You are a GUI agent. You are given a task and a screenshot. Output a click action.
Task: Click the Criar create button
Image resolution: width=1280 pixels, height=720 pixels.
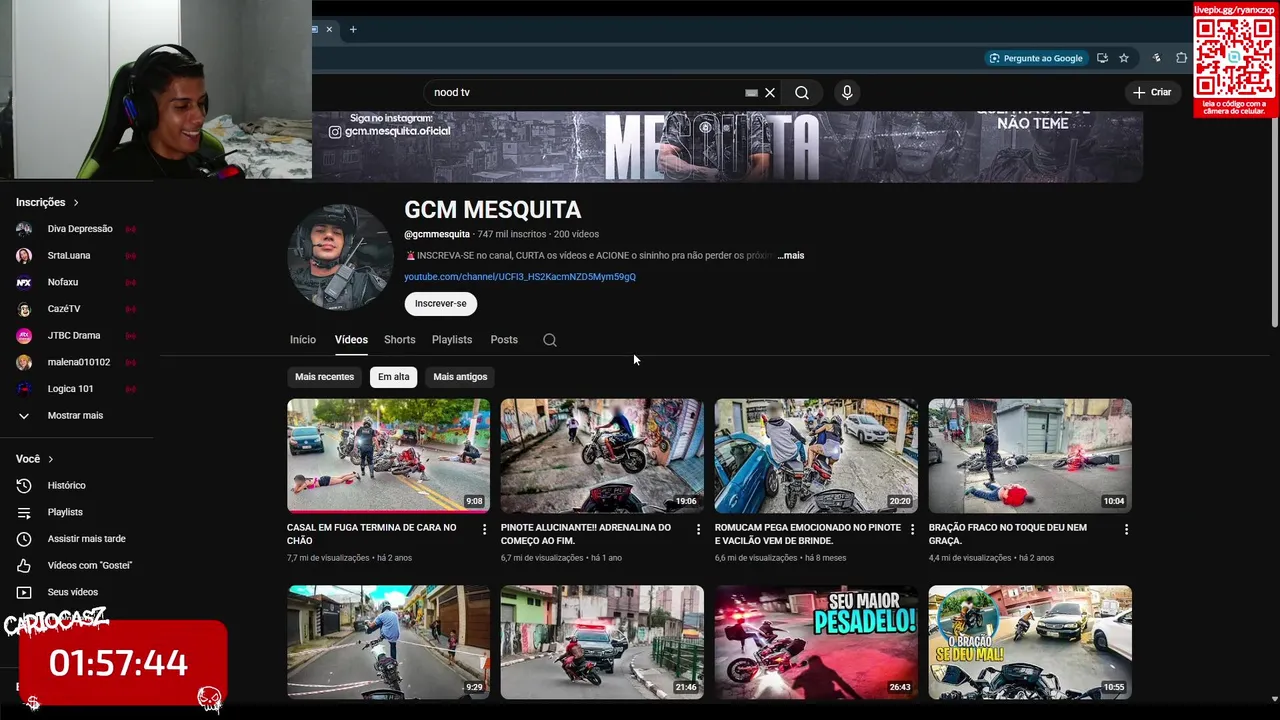tap(1151, 92)
